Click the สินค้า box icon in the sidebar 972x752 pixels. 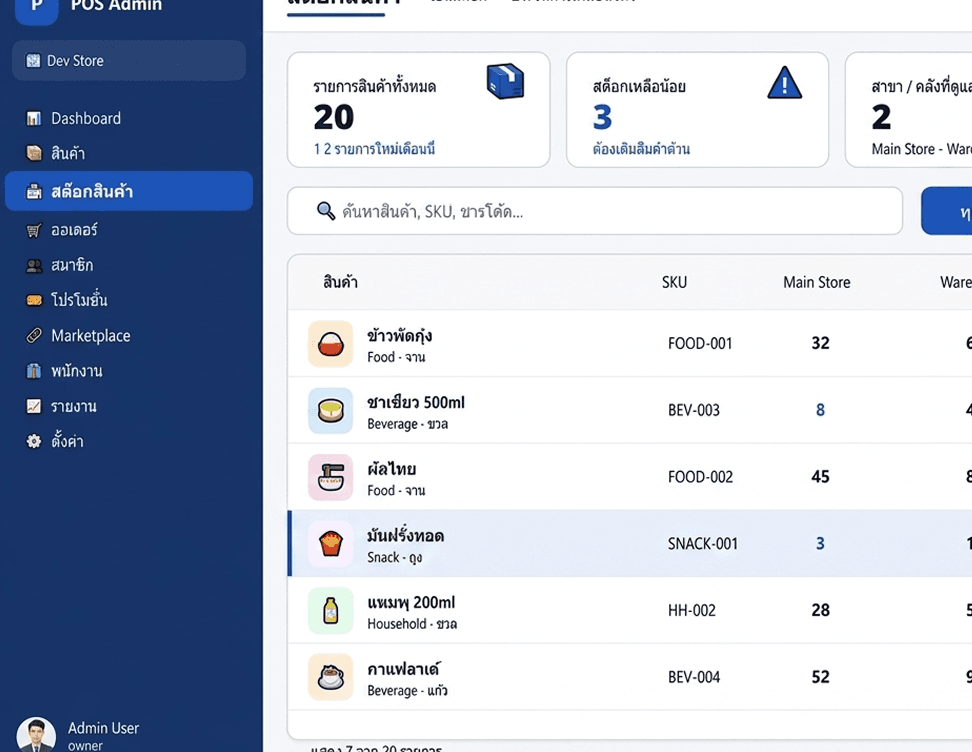(x=33, y=153)
